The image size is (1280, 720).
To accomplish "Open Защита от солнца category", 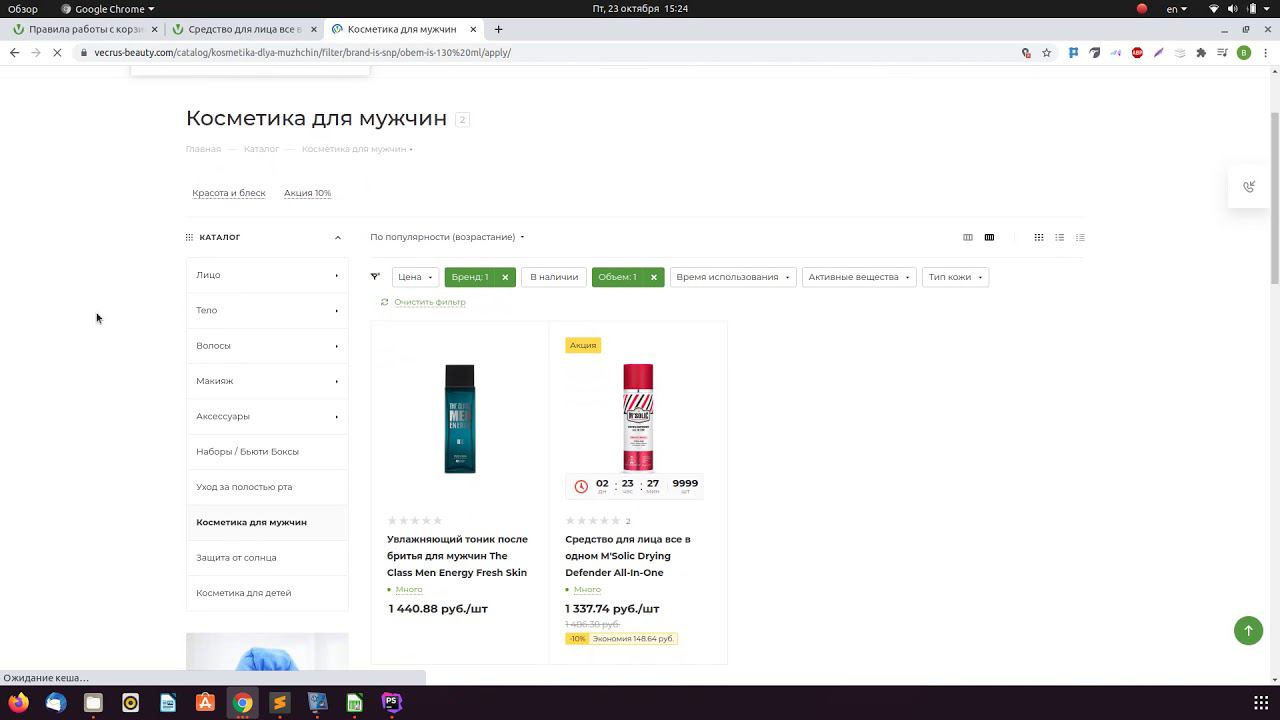I will [267, 558].
